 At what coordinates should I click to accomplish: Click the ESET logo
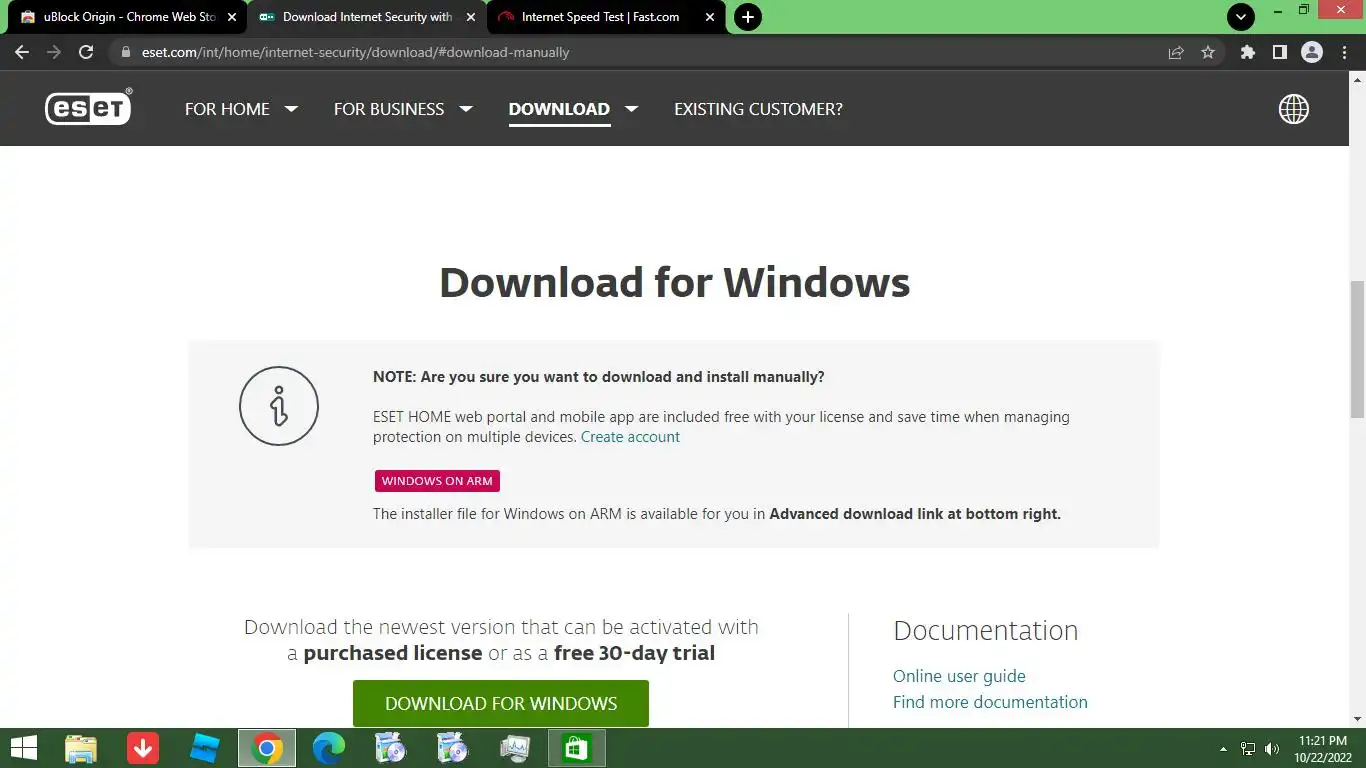coord(88,107)
